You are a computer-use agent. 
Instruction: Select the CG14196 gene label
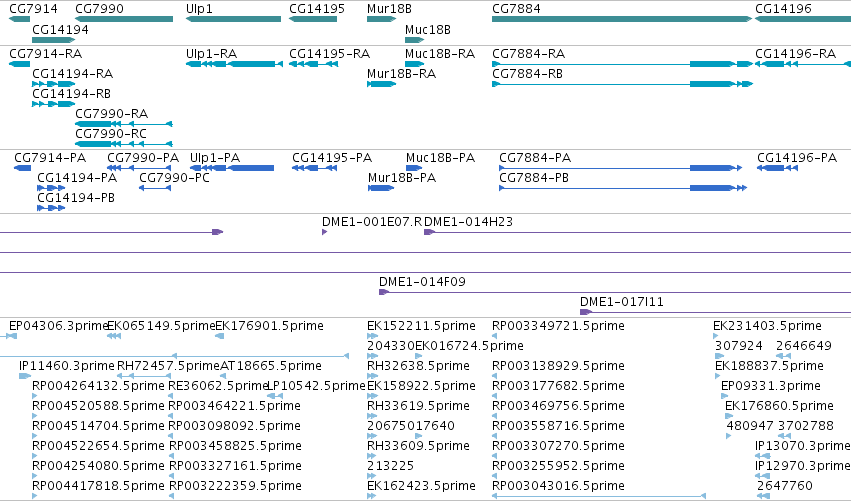pyautogui.click(x=783, y=9)
